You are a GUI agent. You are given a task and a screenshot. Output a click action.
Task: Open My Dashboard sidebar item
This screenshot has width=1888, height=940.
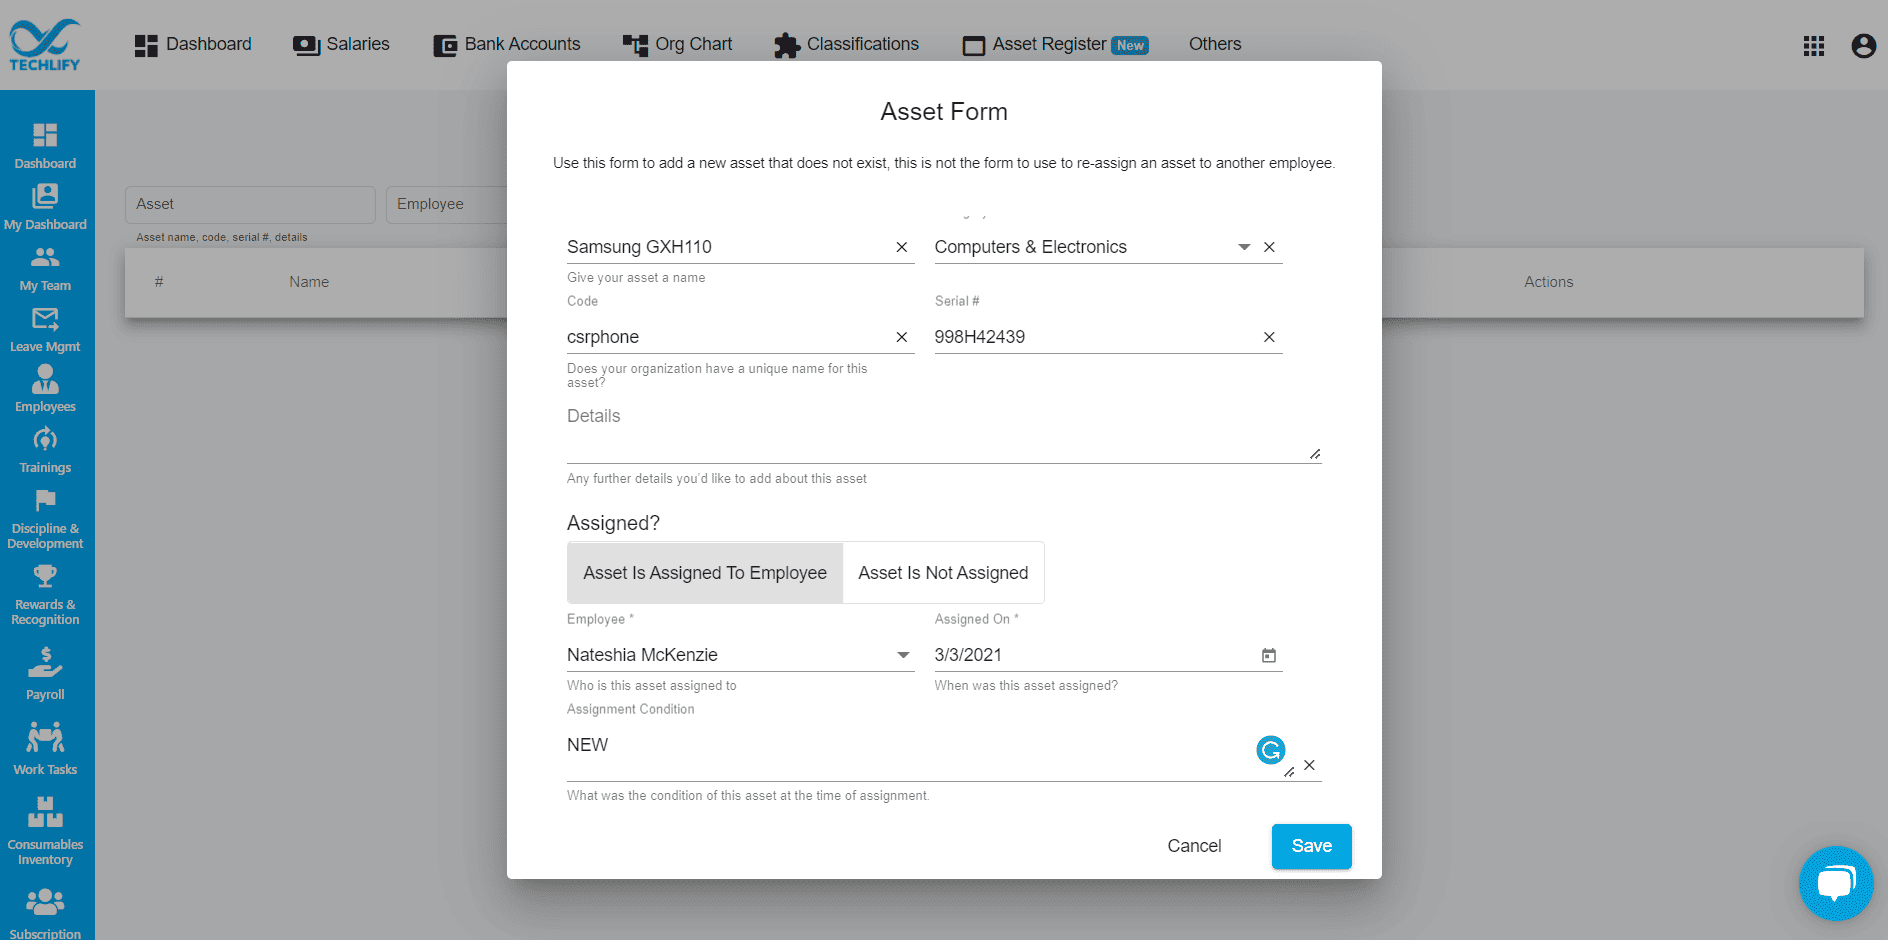45,207
